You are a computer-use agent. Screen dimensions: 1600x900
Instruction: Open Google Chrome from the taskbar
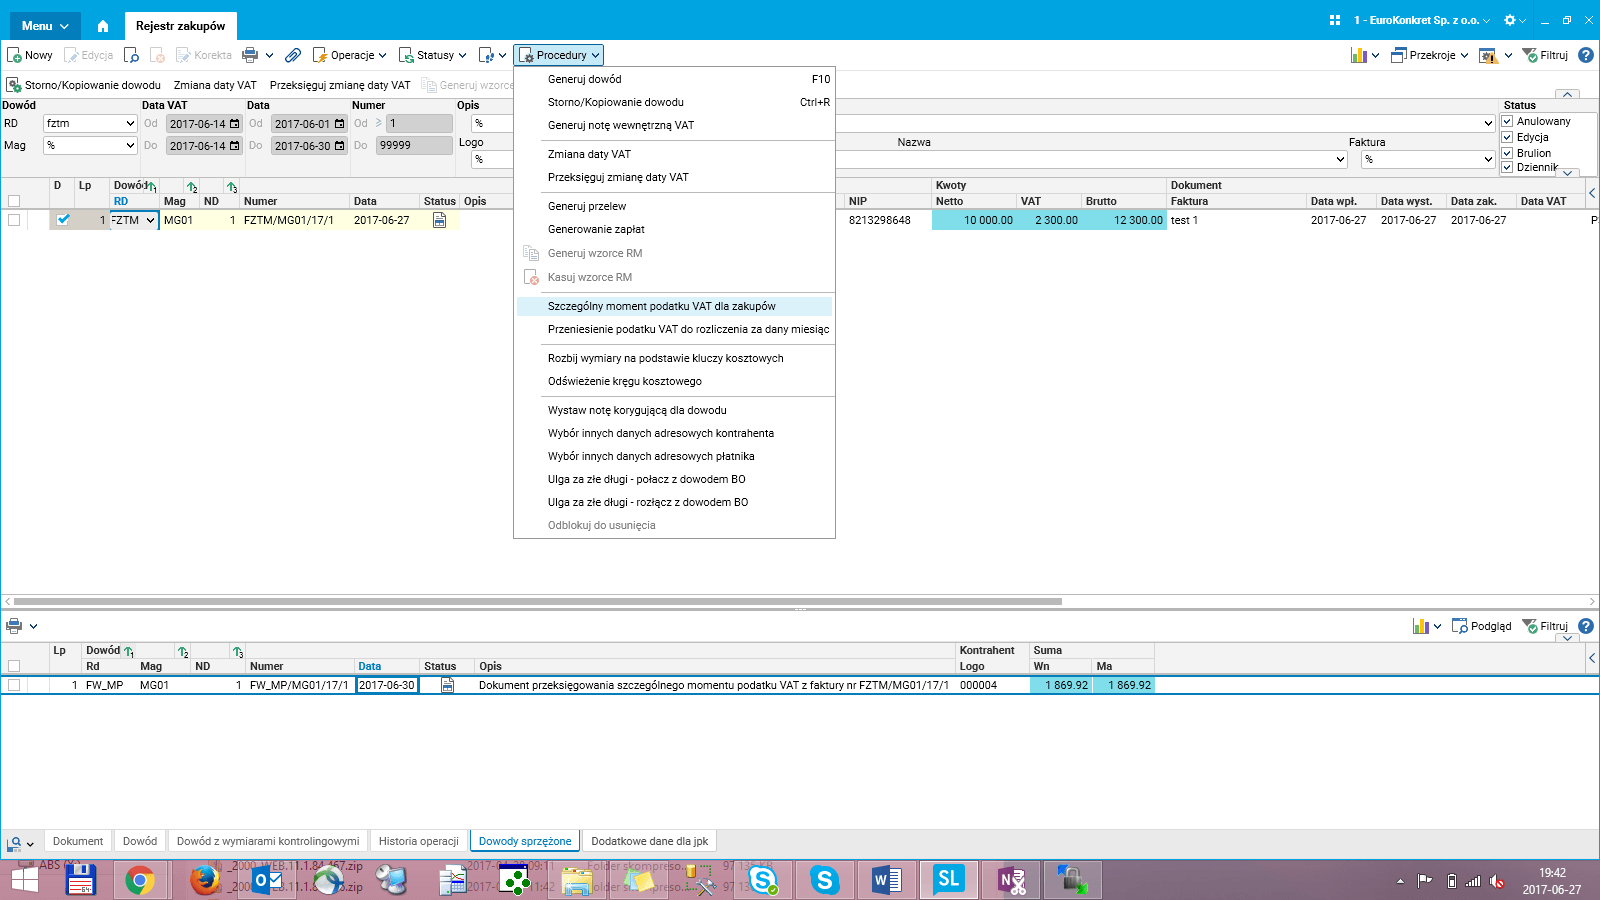coord(140,881)
